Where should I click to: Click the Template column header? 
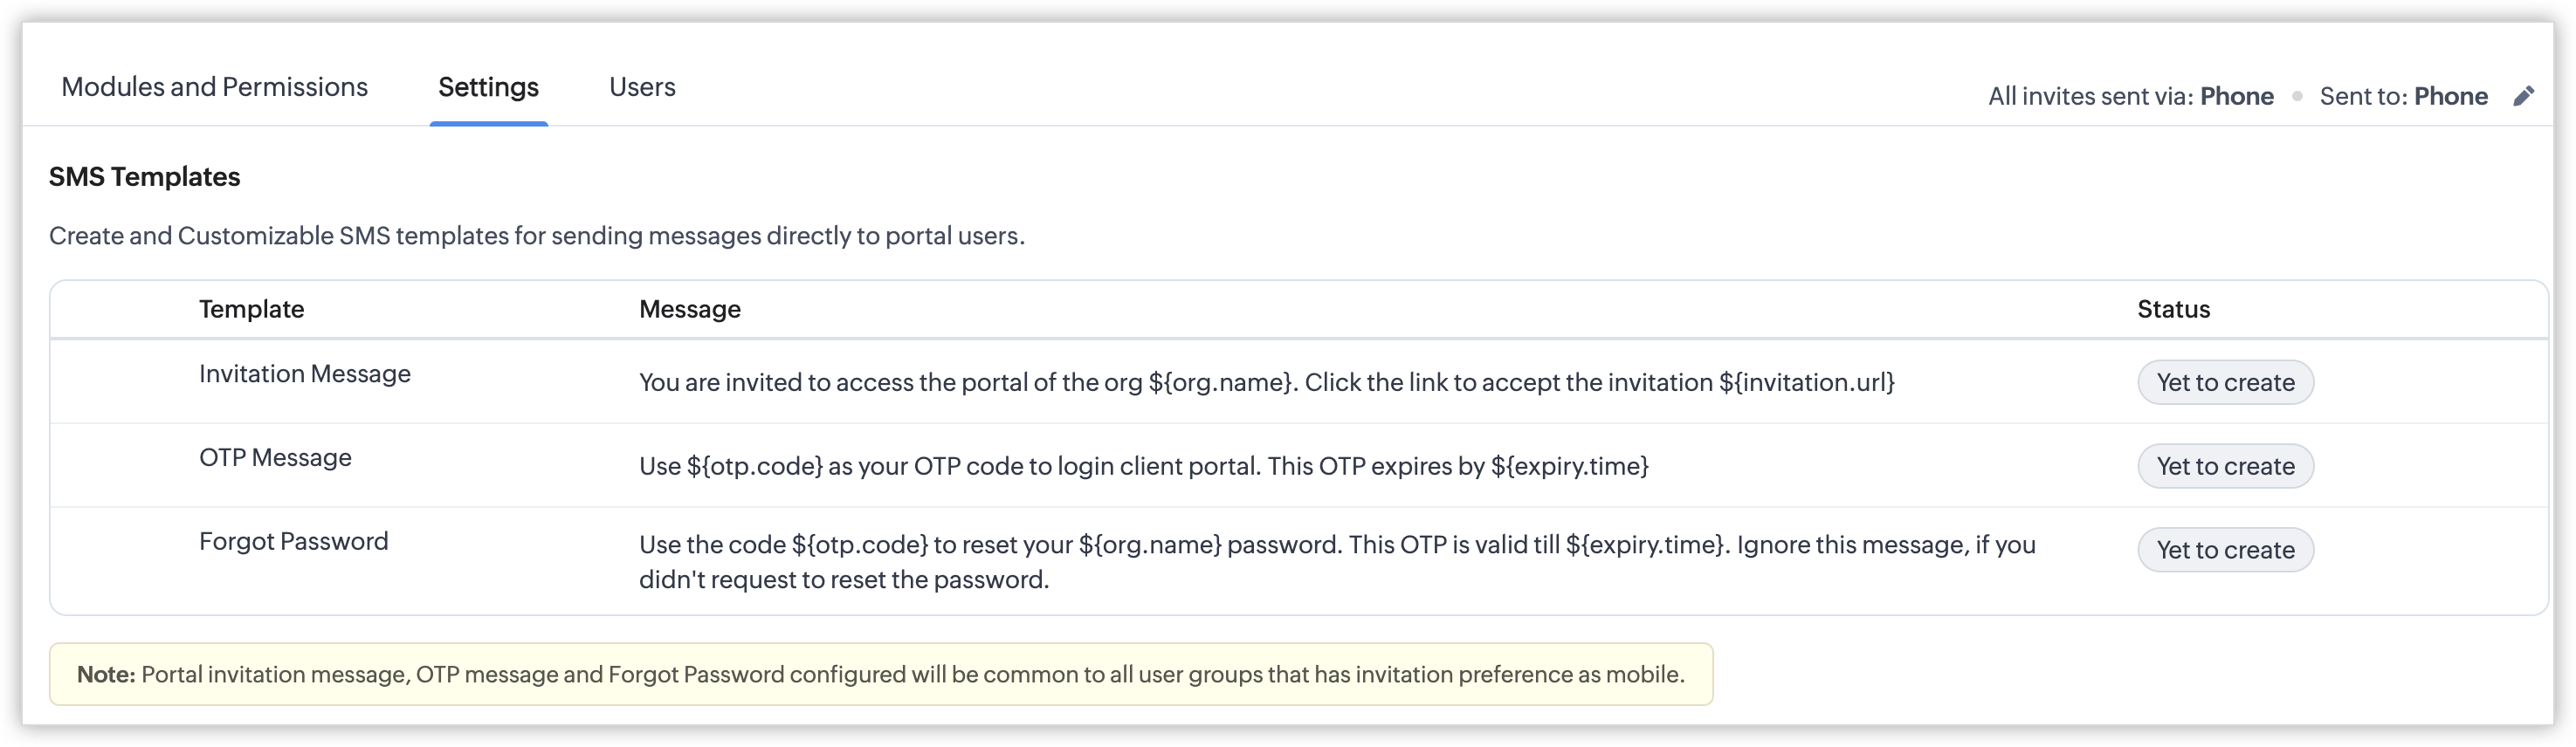251,309
